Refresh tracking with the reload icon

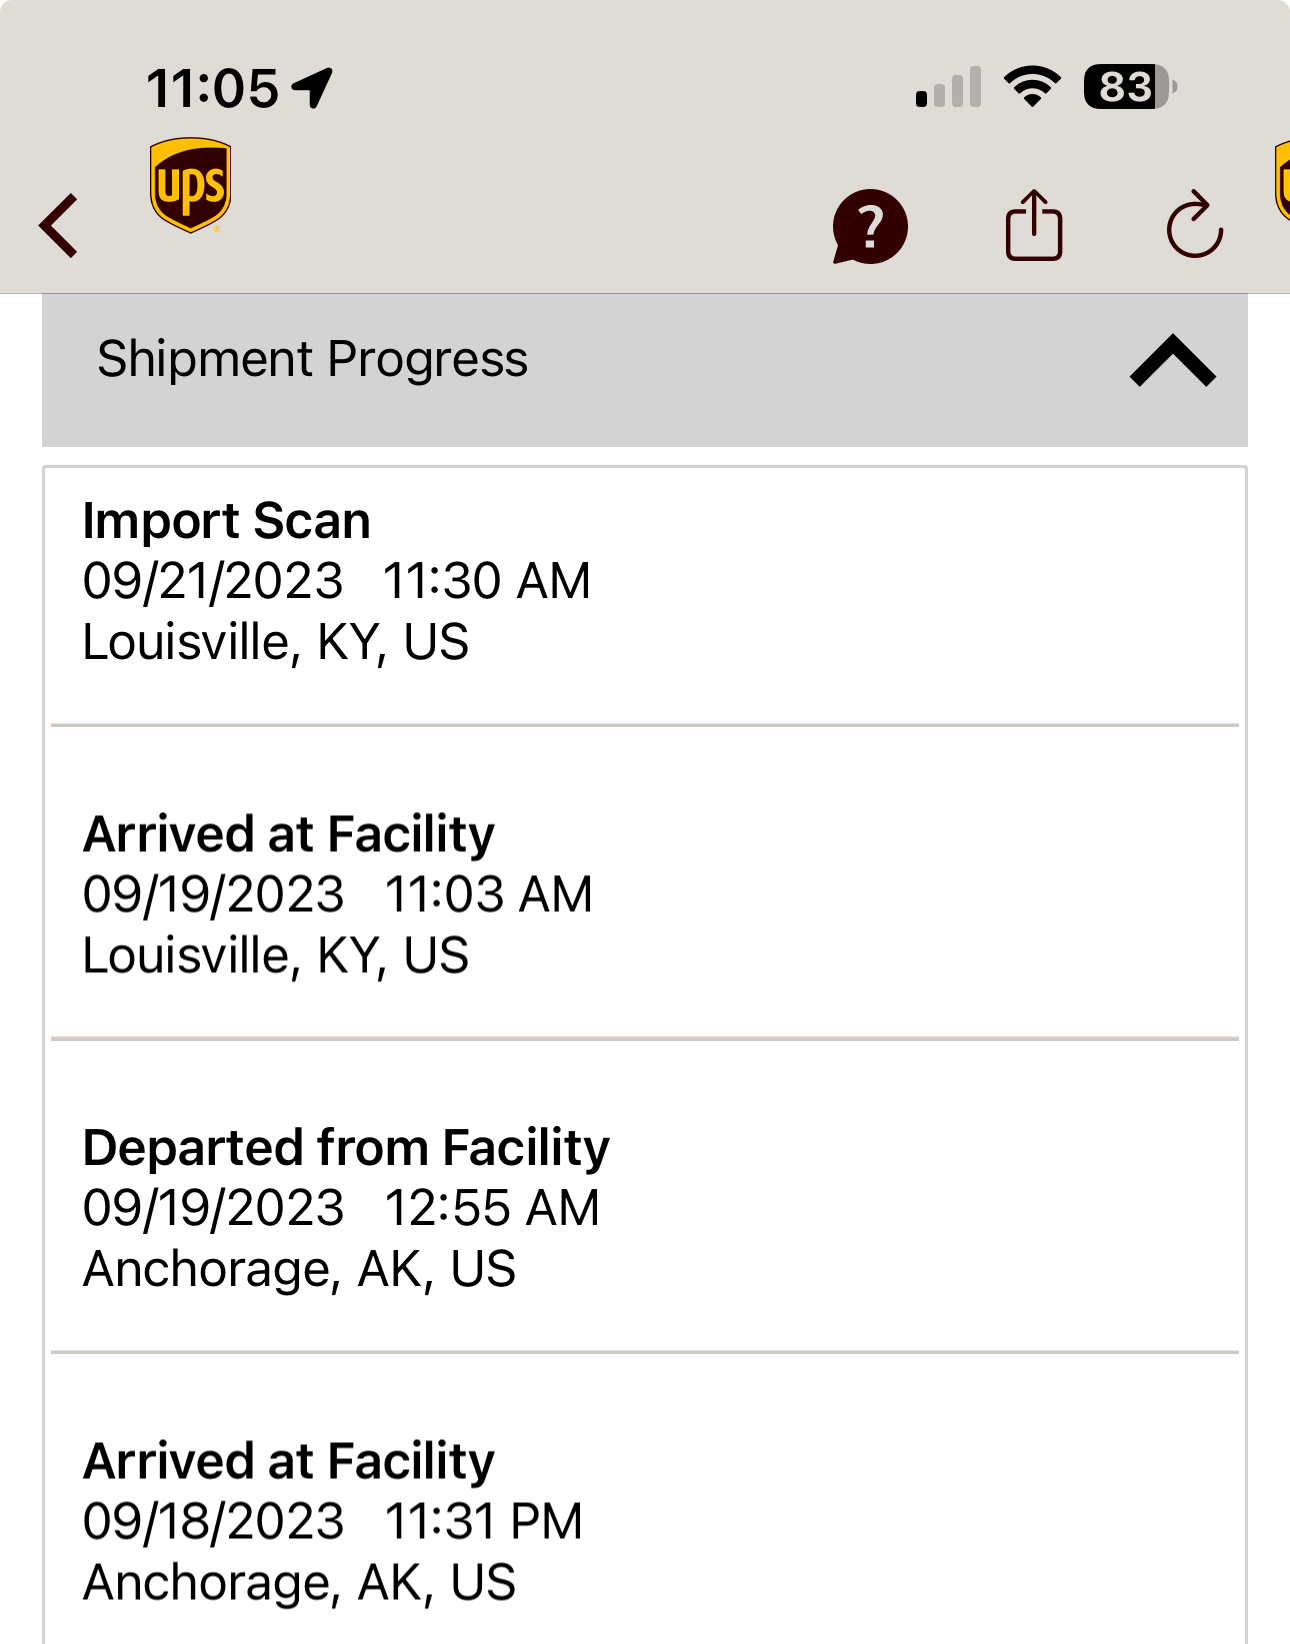[1194, 225]
